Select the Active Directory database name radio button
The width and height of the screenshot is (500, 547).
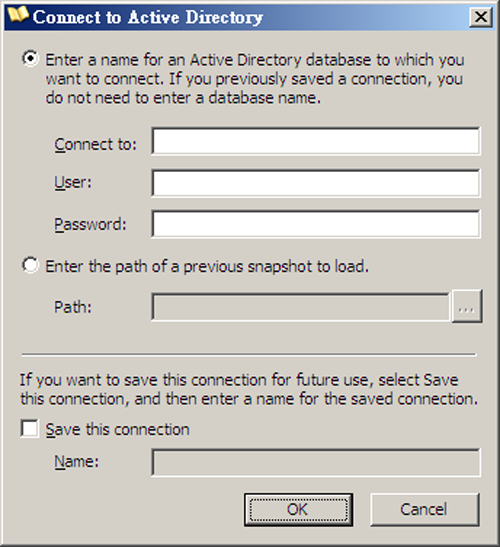tap(30, 58)
